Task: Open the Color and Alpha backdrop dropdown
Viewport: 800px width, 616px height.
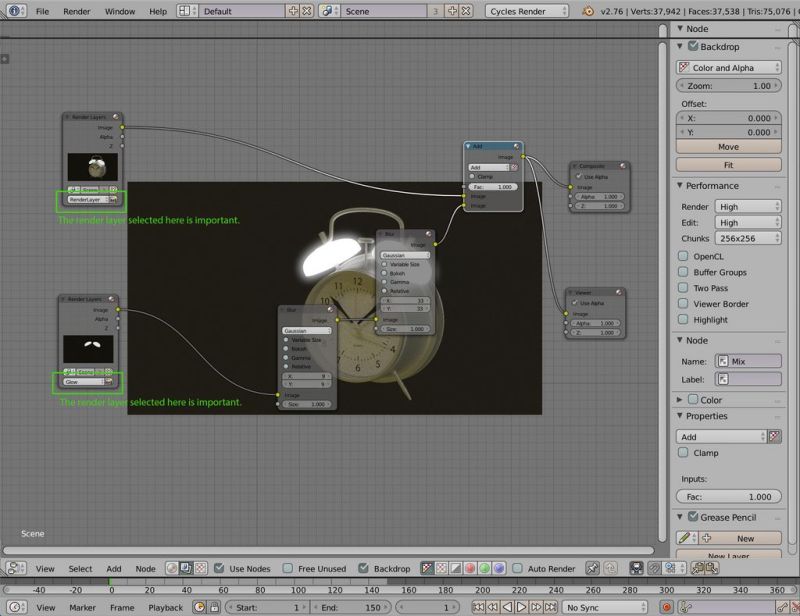Action: click(729, 65)
